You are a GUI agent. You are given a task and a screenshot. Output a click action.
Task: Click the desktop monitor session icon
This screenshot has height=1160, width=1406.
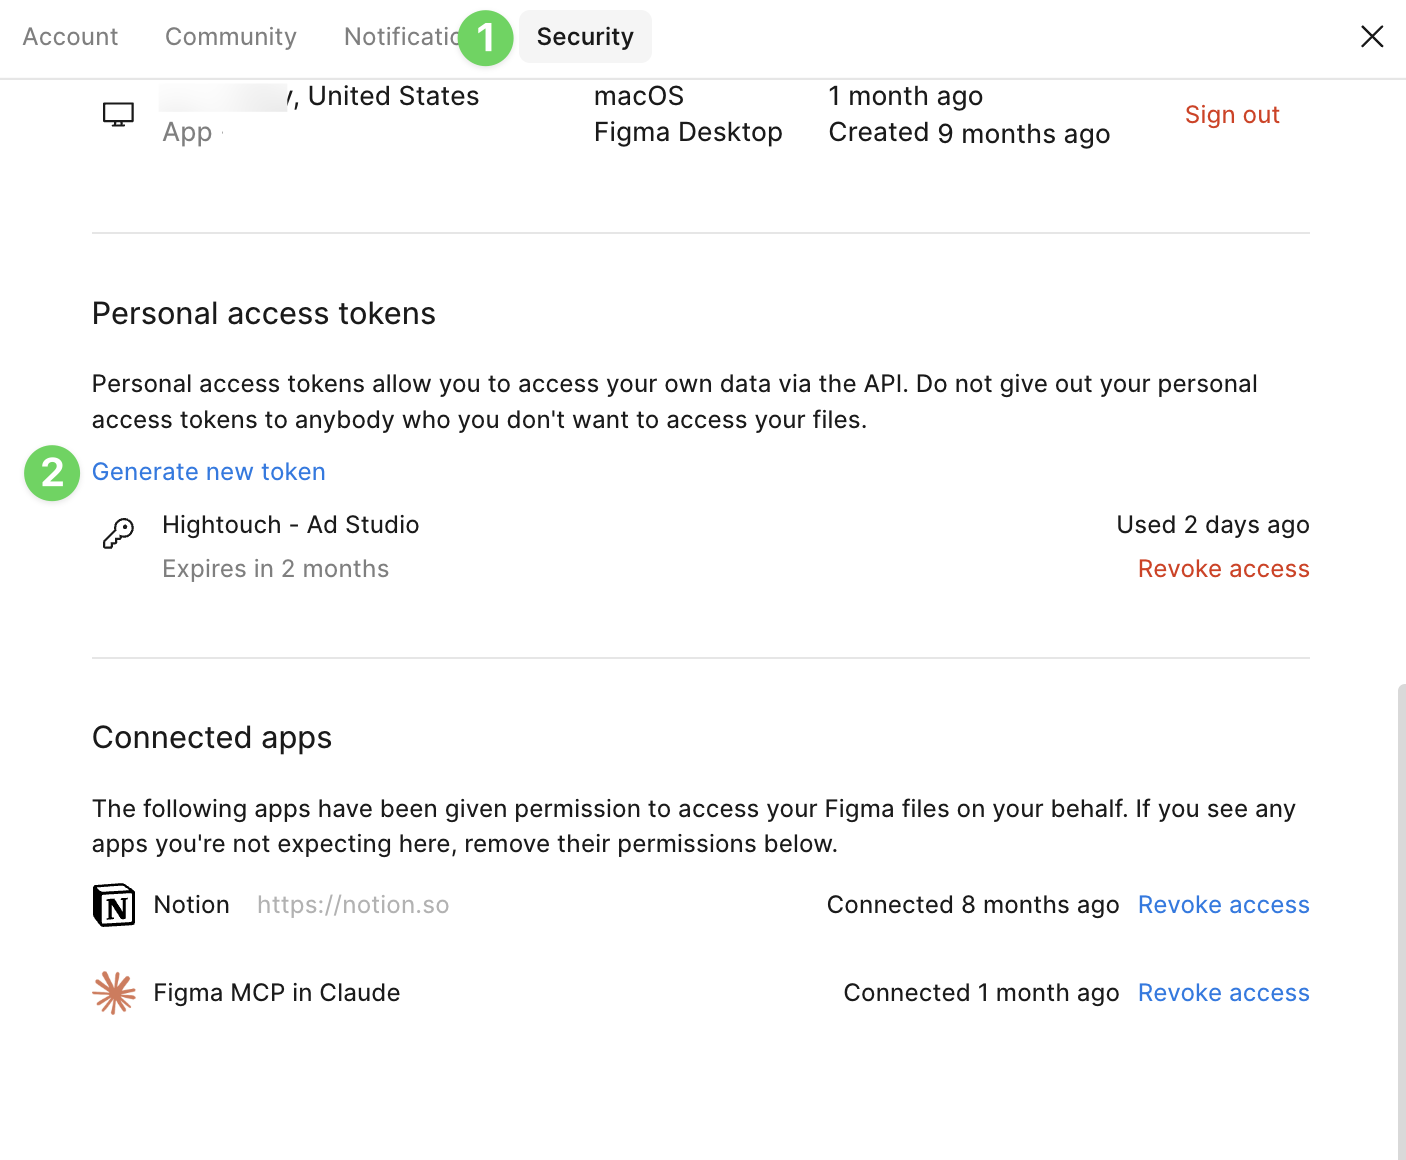coord(118,115)
